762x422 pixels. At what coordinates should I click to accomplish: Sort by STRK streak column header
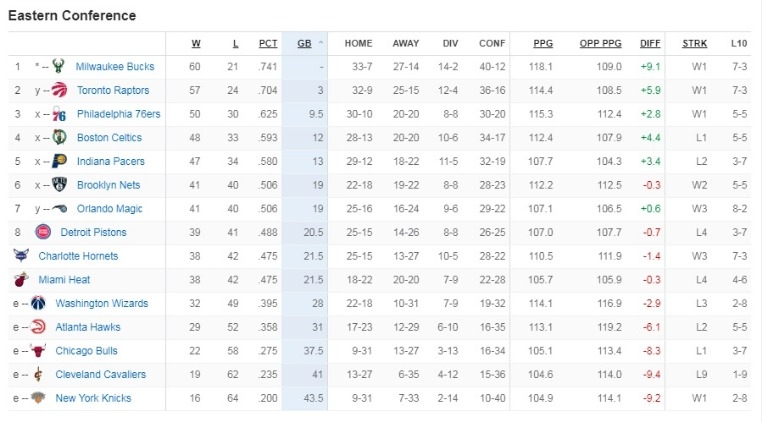click(694, 44)
